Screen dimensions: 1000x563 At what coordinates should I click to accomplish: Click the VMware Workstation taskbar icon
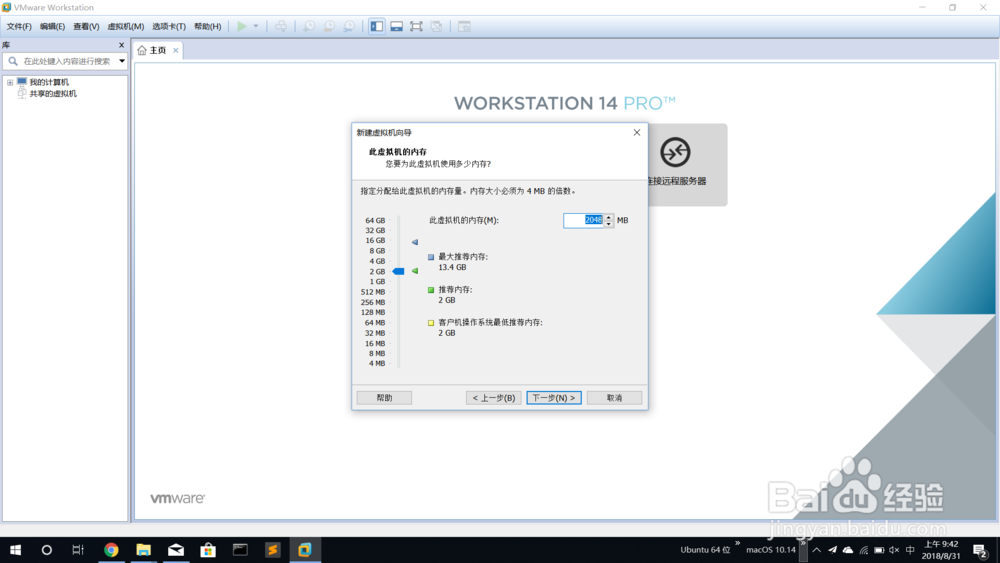pos(304,550)
